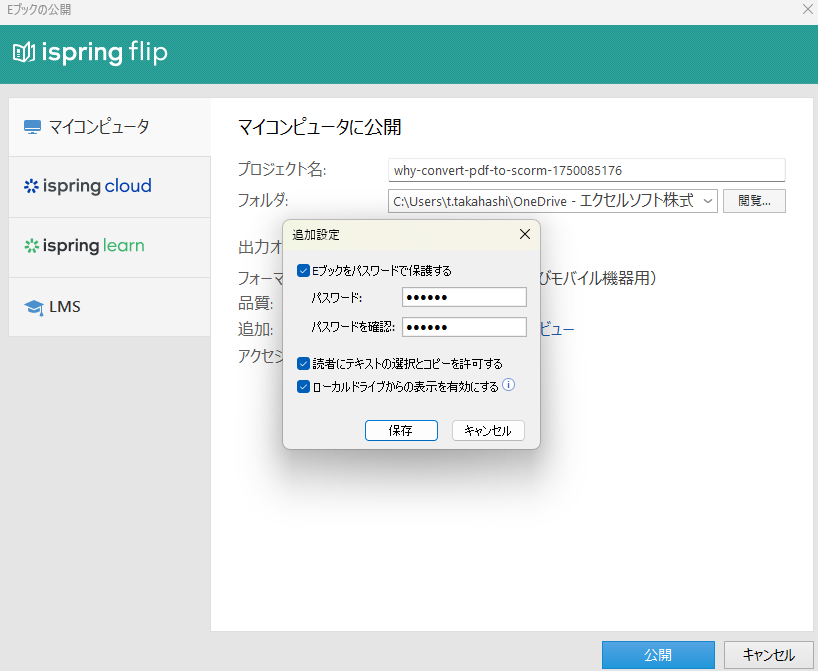Screen dimensions: 818x671
Task: Click the iSpring Learn green logo icon
Action: (32, 246)
